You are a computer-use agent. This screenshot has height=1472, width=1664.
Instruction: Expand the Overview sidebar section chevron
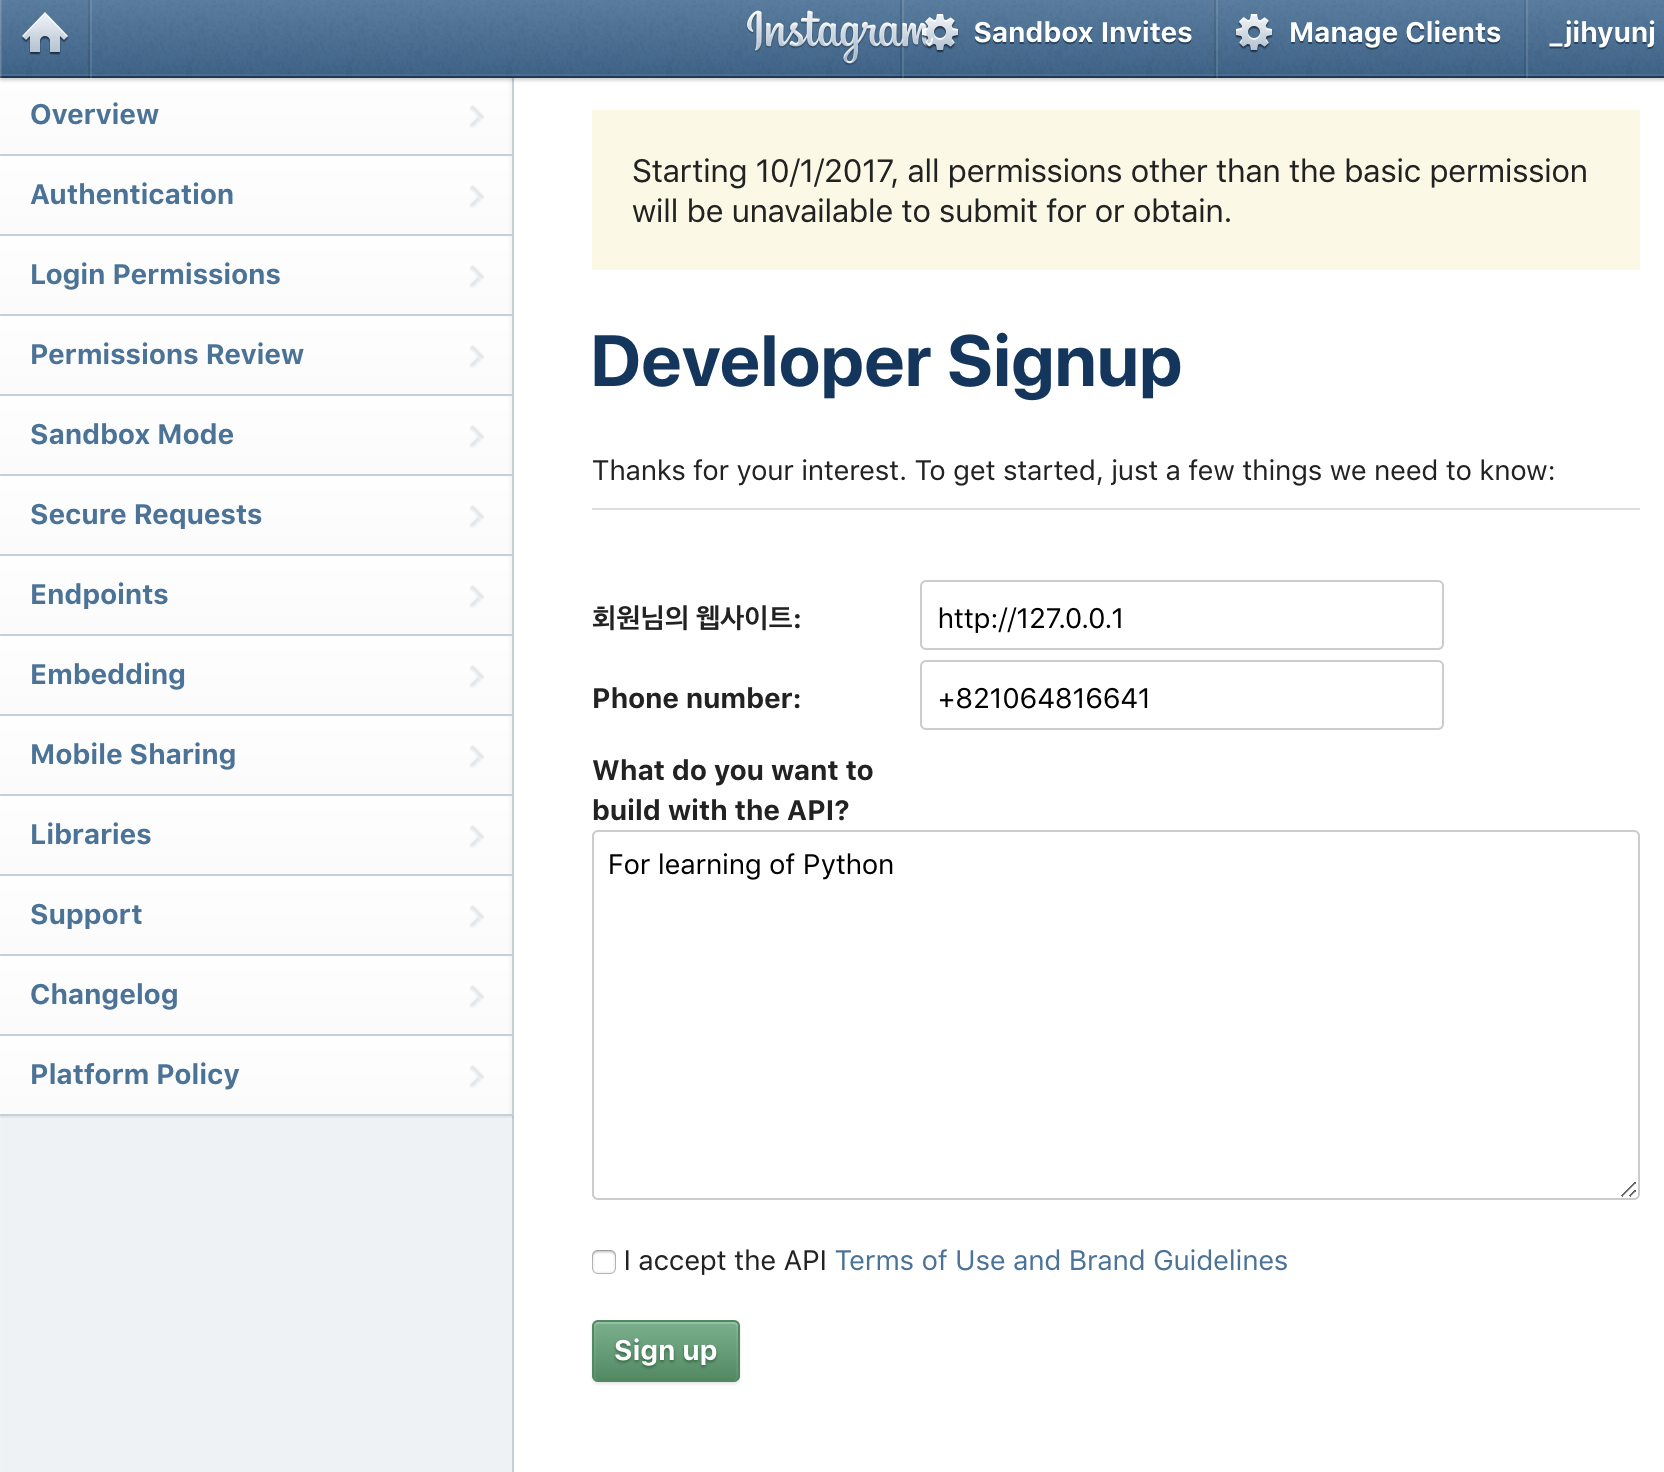pyautogui.click(x=477, y=116)
